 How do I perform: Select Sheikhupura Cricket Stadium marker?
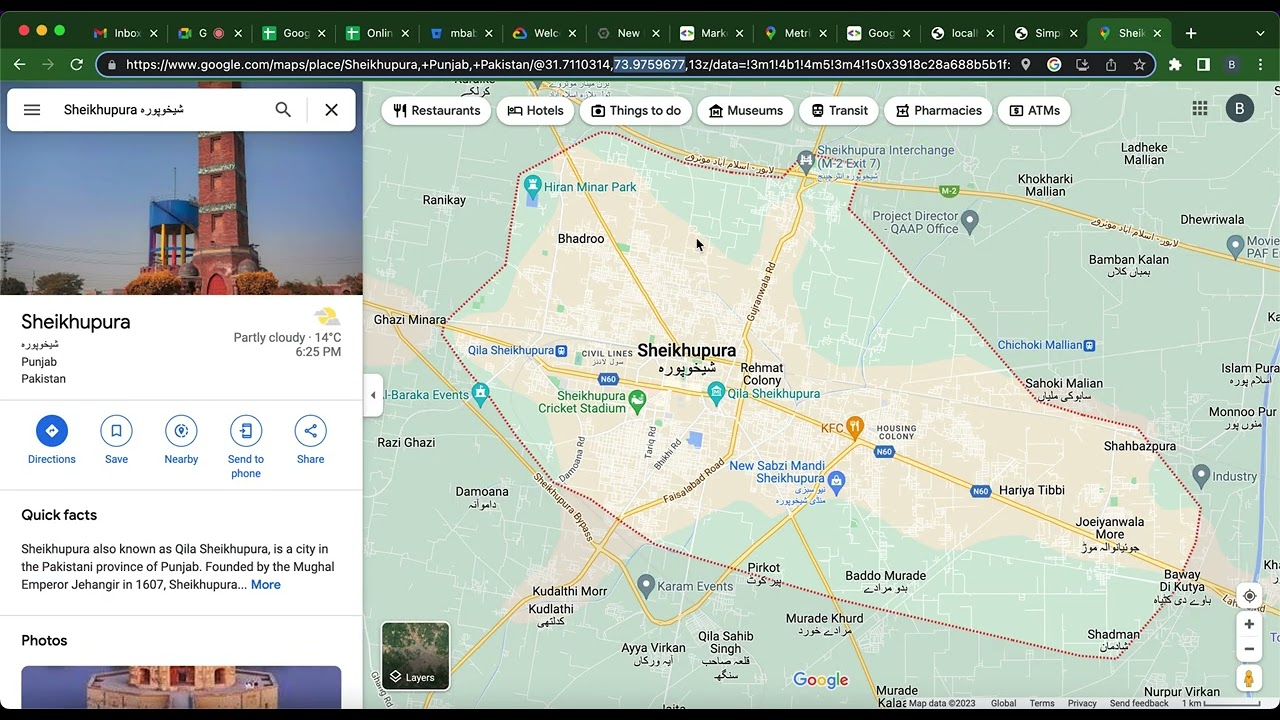[x=638, y=400]
